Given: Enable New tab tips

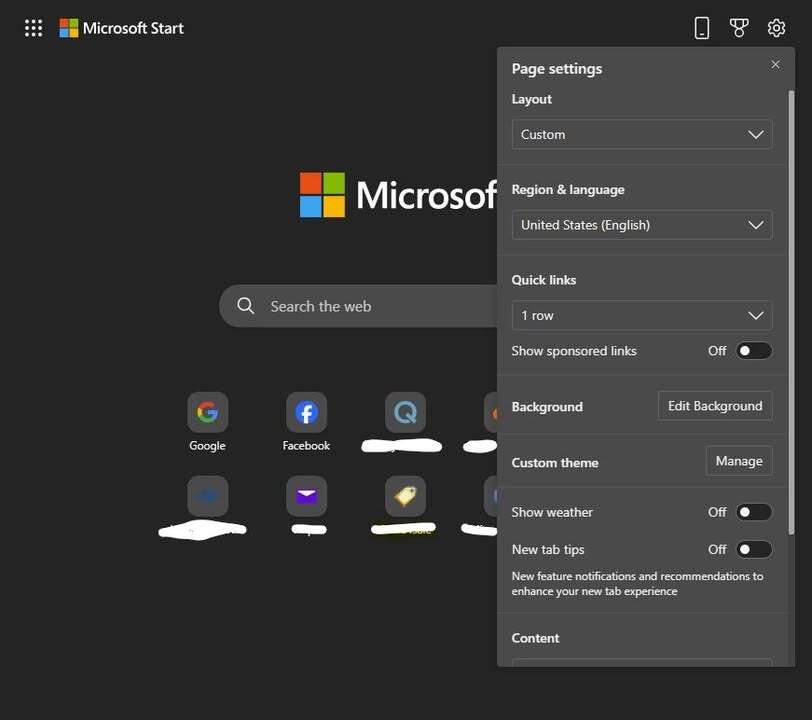Looking at the screenshot, I should click(754, 549).
